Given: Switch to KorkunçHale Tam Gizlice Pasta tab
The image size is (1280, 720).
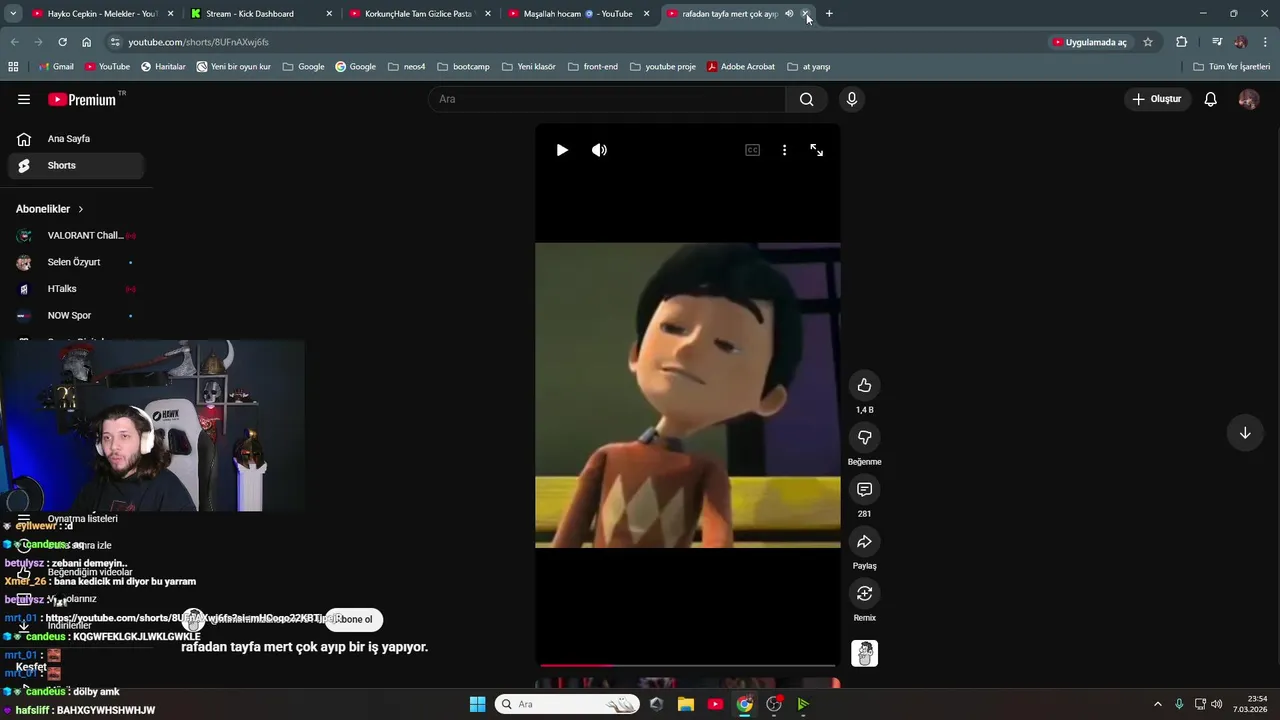Looking at the screenshot, I should click(418, 14).
